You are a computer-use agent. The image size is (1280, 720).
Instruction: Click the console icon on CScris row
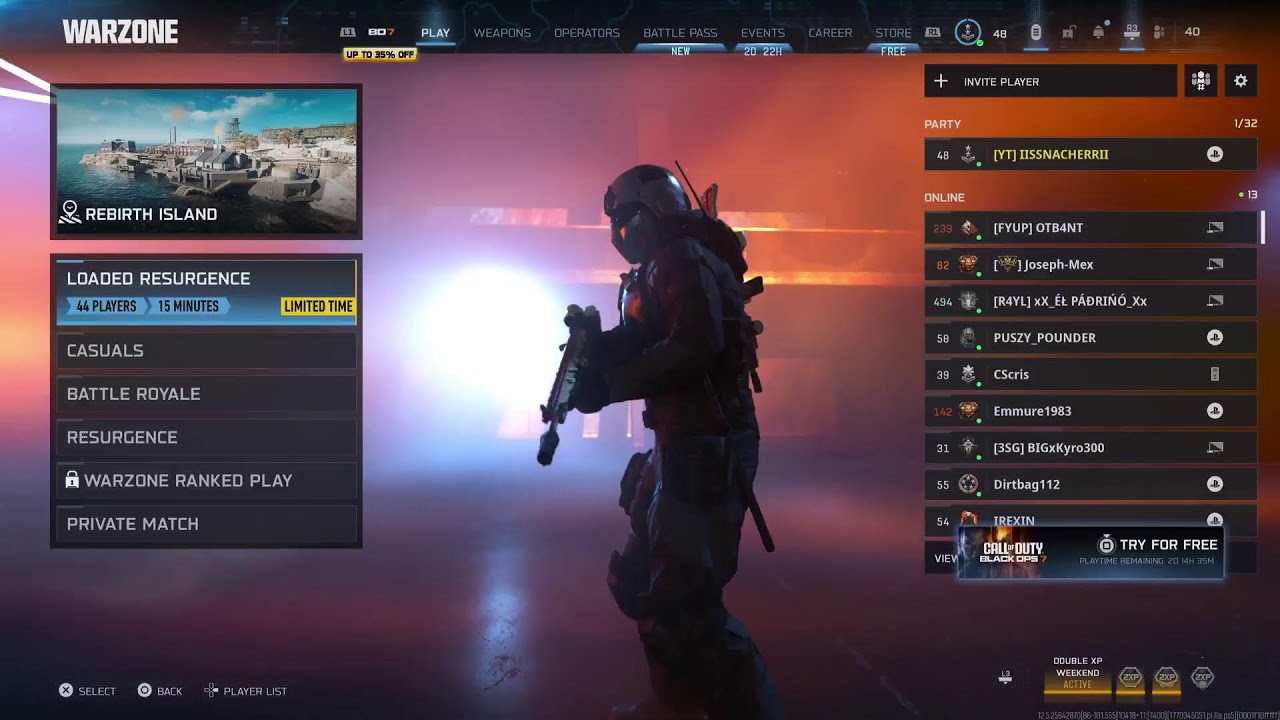pyautogui.click(x=1215, y=374)
